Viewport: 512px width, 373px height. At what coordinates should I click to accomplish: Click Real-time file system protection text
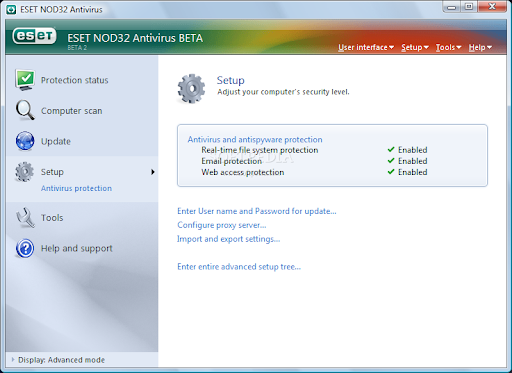pyautogui.click(x=260, y=150)
